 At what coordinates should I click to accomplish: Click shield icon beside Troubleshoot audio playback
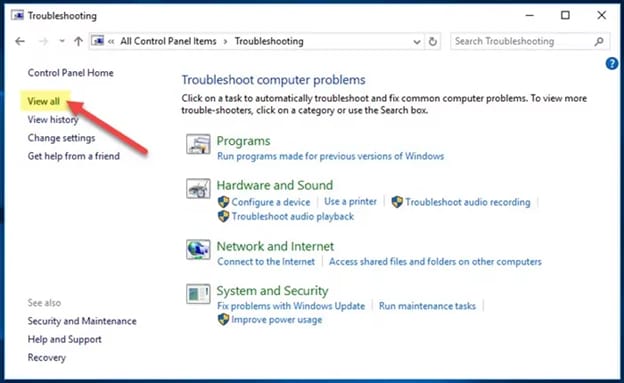(223, 216)
